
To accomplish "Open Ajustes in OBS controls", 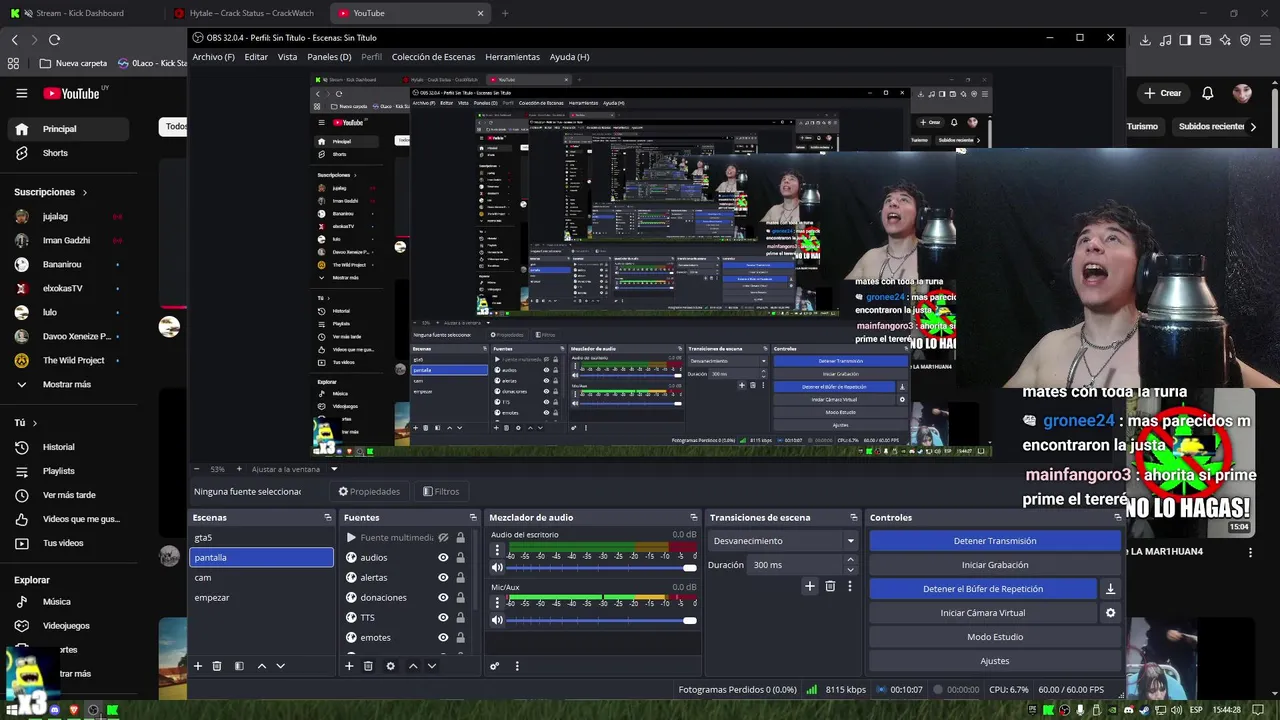I will [995, 661].
